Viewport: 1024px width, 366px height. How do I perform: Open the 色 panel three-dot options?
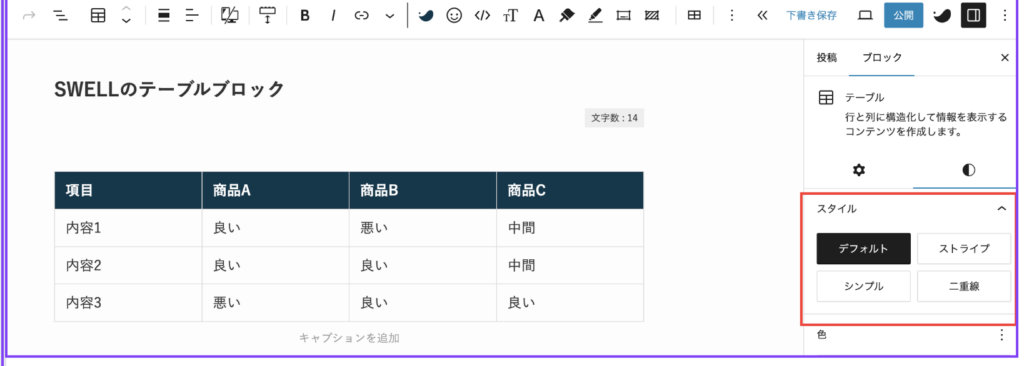pos(1002,335)
